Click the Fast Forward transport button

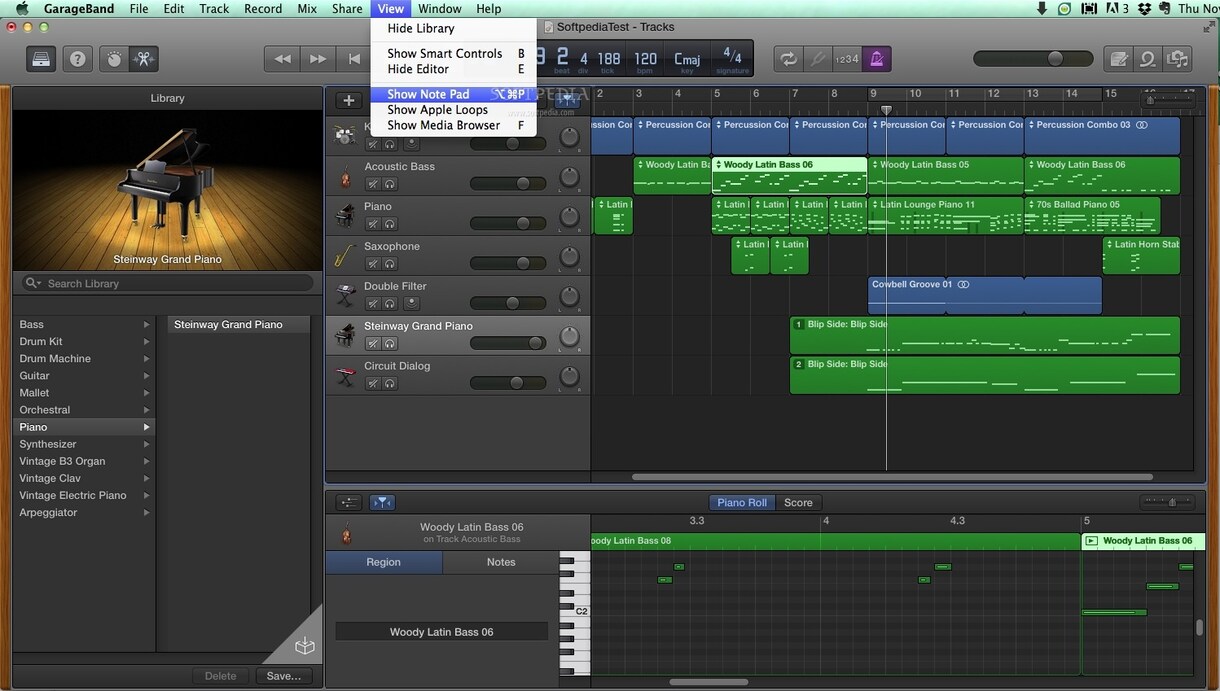point(318,59)
